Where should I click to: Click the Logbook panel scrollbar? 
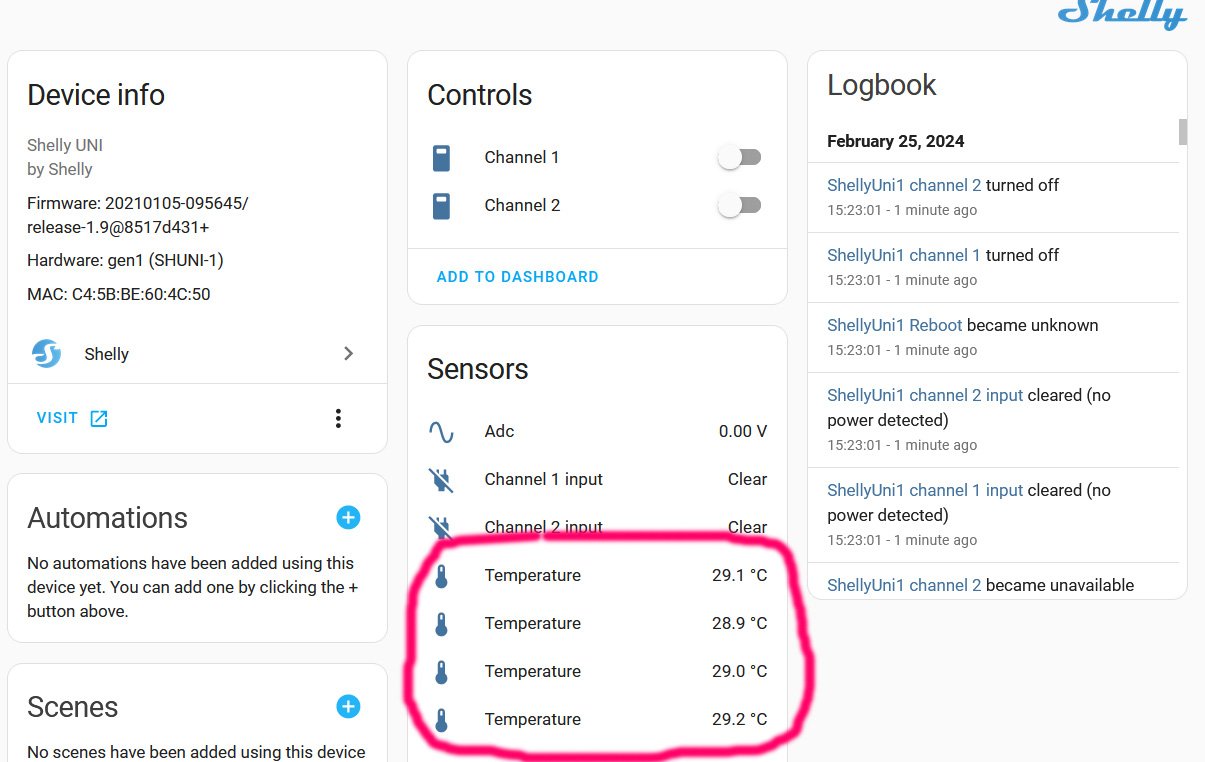[1183, 132]
